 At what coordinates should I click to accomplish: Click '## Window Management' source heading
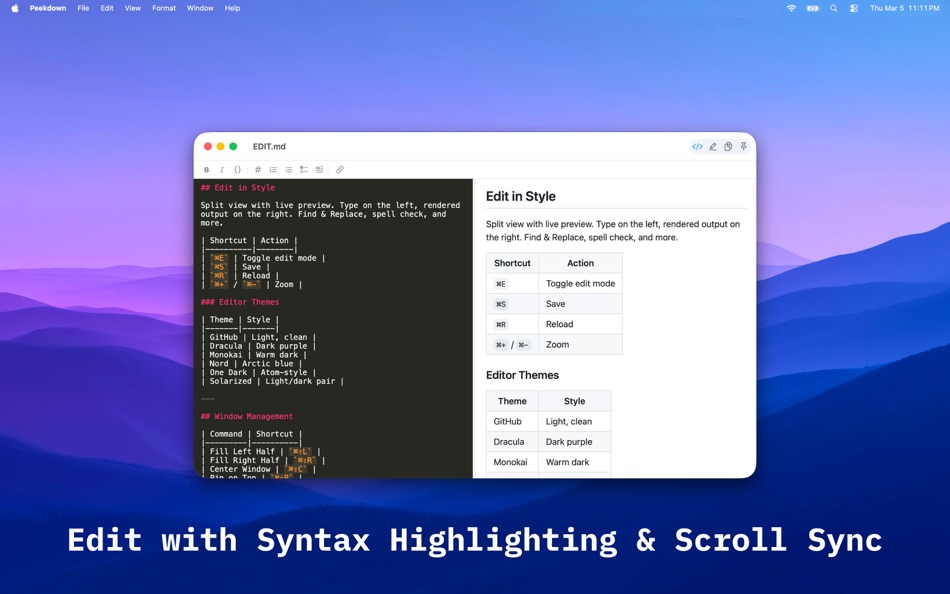click(247, 416)
